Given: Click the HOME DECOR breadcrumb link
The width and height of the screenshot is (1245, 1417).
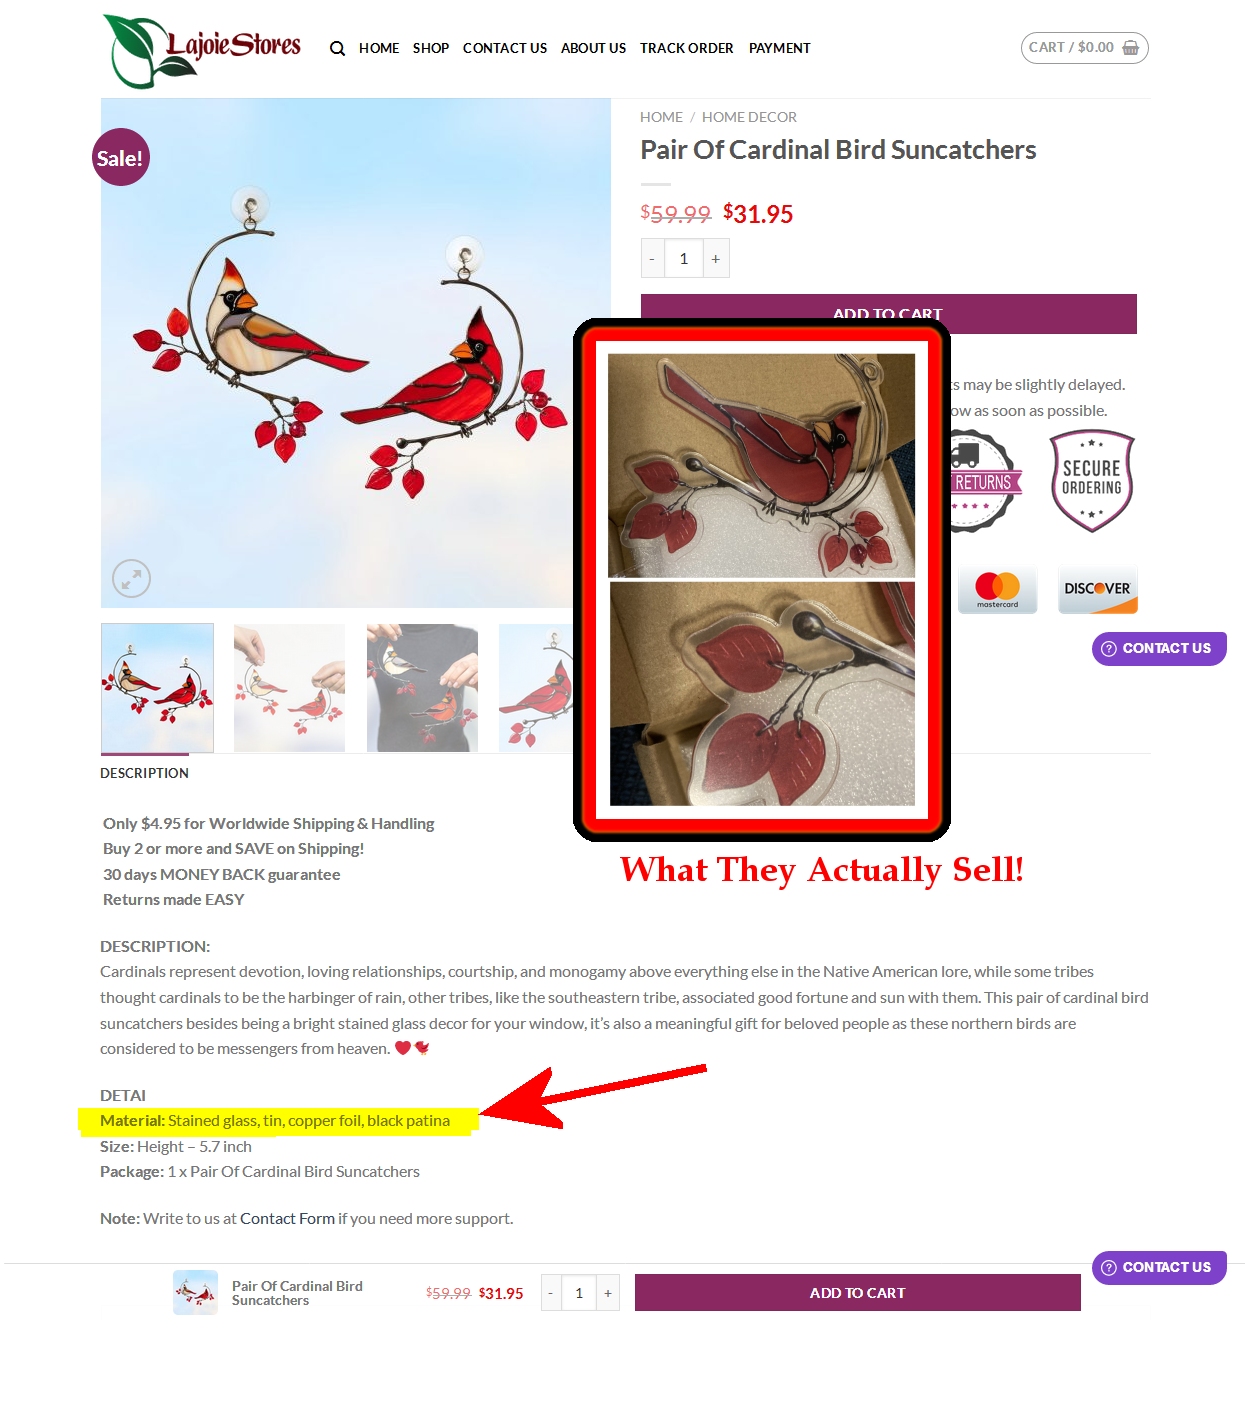Looking at the screenshot, I should (x=749, y=117).
